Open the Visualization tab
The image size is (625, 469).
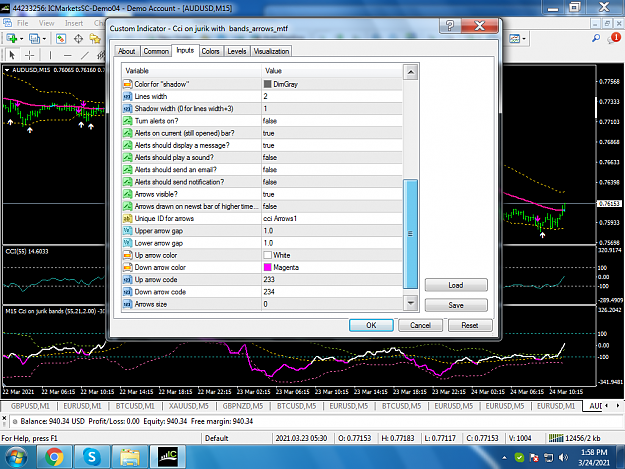(x=271, y=51)
